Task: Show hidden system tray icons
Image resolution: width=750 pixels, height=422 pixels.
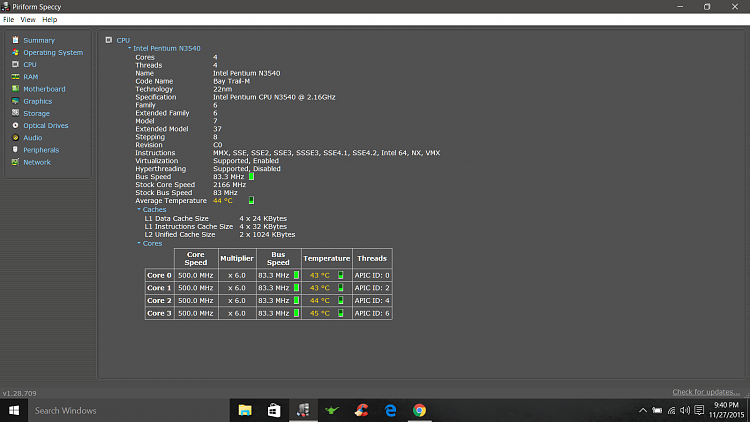Action: [x=643, y=411]
